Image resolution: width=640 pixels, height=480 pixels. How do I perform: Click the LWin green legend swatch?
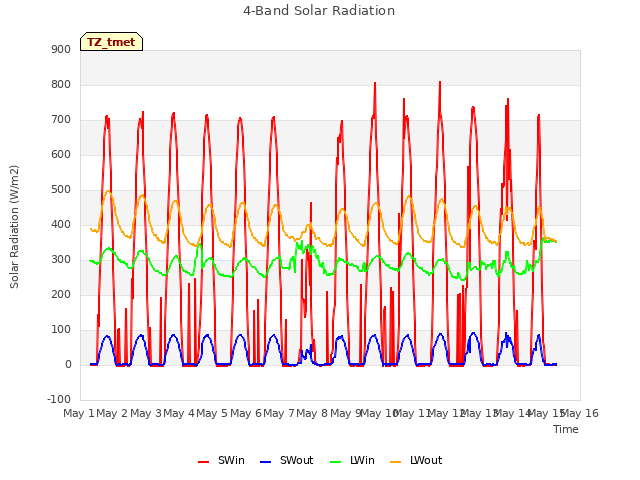point(335,462)
